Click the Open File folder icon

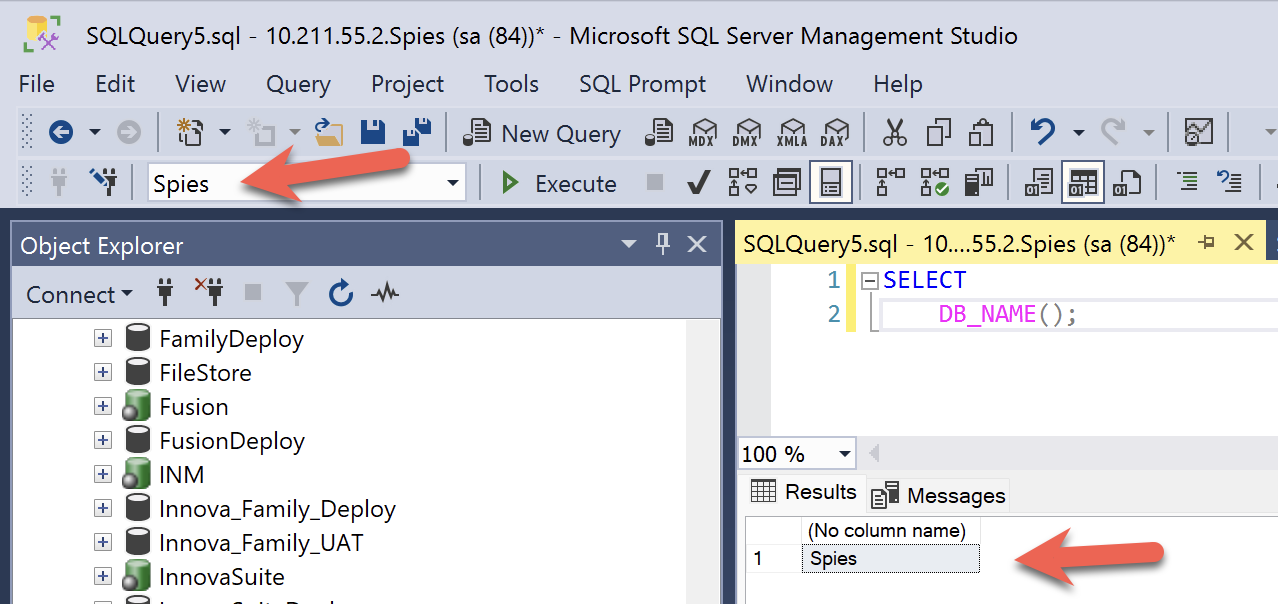click(328, 132)
